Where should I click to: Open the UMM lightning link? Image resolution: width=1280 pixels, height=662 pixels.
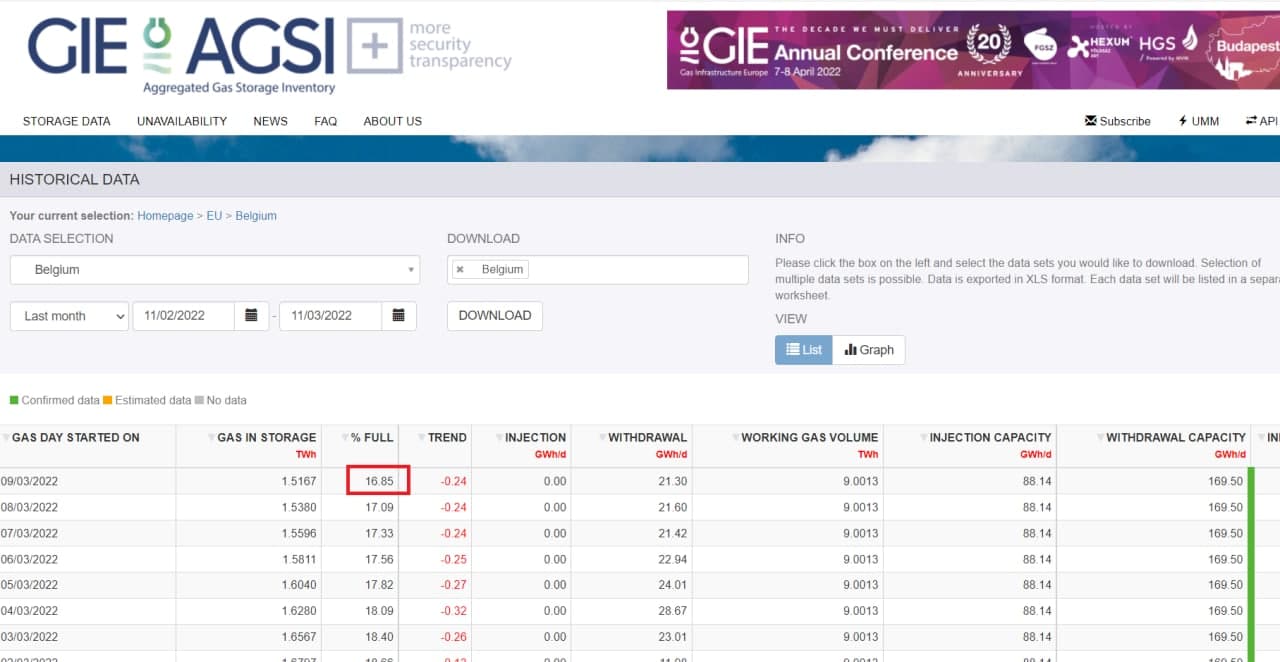pyautogui.click(x=1198, y=121)
